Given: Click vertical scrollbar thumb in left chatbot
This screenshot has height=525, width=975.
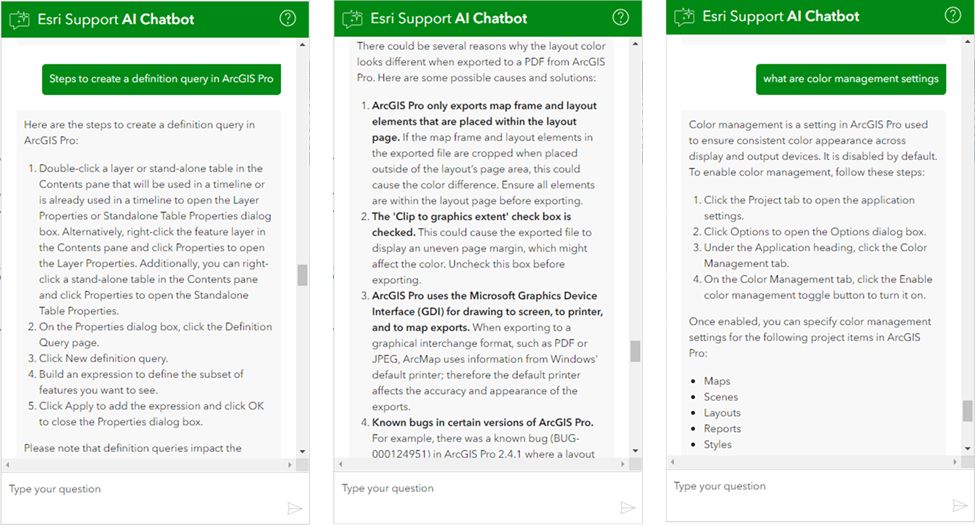Looking at the screenshot, I should pos(302,275).
